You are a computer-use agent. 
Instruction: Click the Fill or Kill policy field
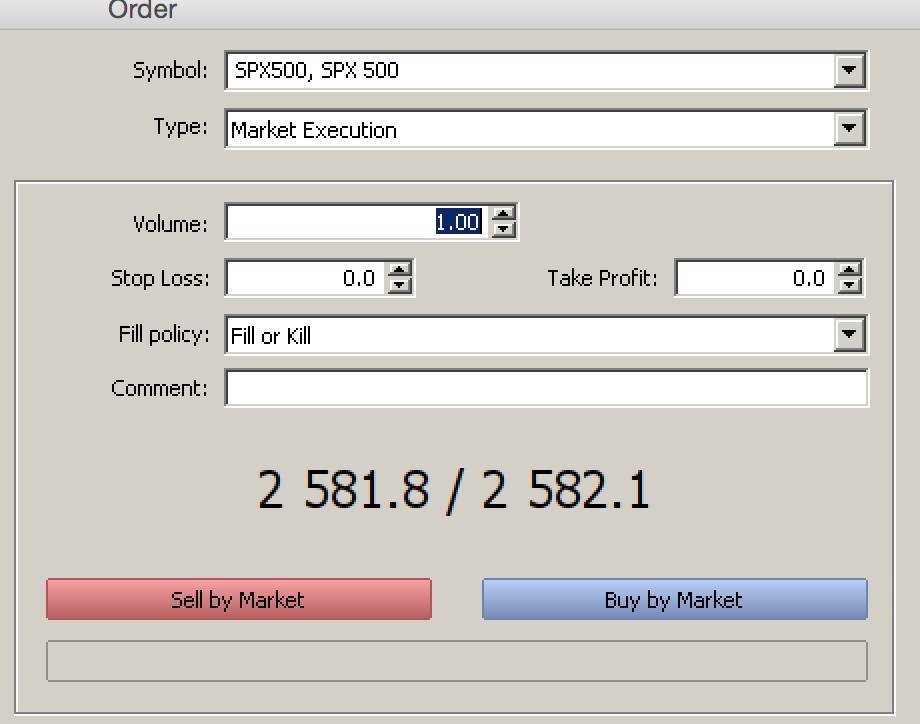pyautogui.click(x=546, y=334)
